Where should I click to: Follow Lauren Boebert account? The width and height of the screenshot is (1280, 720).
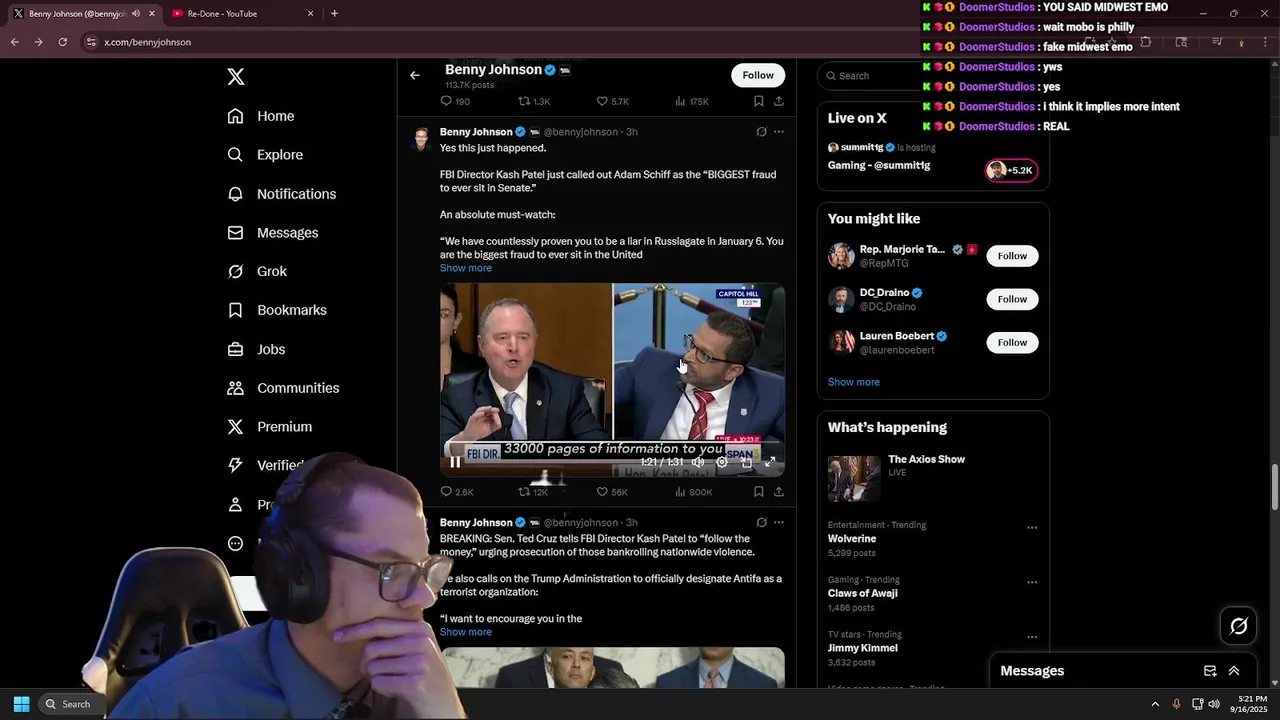pyautogui.click(x=1012, y=342)
